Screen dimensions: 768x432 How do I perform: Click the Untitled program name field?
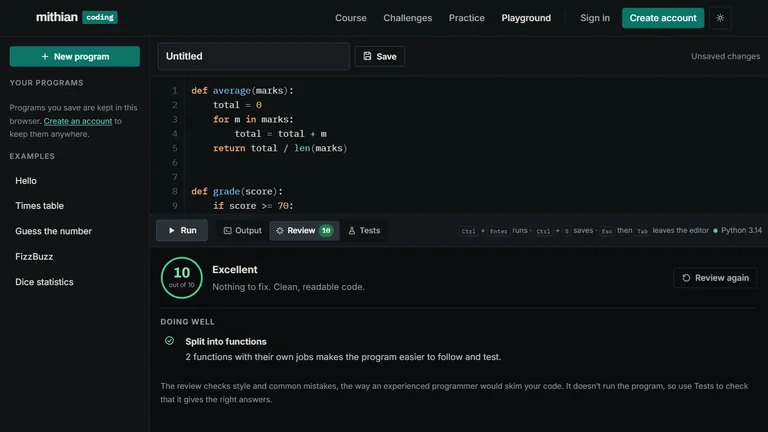point(254,56)
